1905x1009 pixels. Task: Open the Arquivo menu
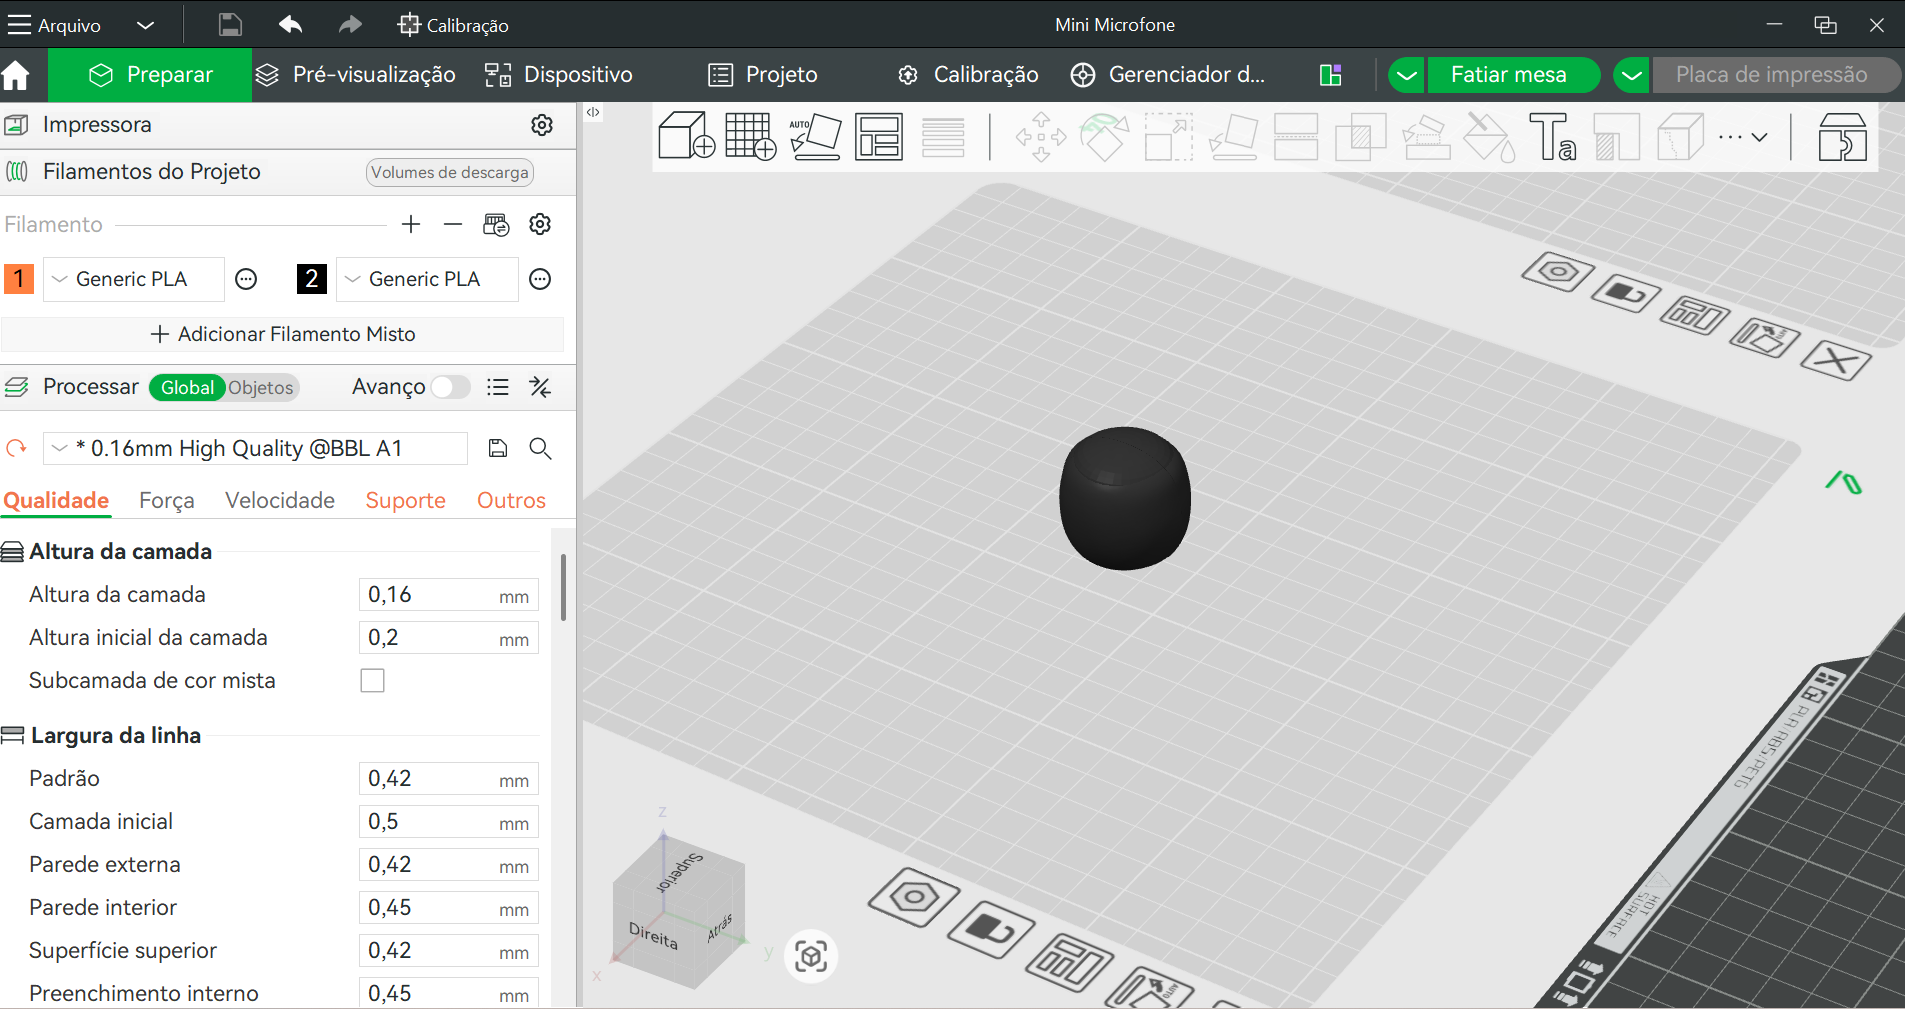[55, 25]
